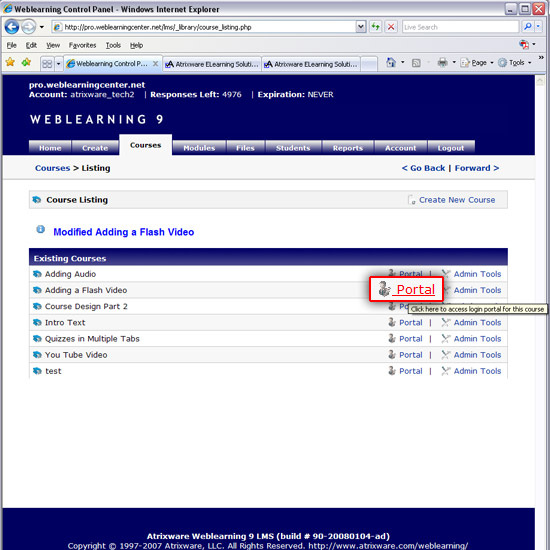
Task: Click the Print toolbar icon
Action: pyautogui.click(x=443, y=63)
